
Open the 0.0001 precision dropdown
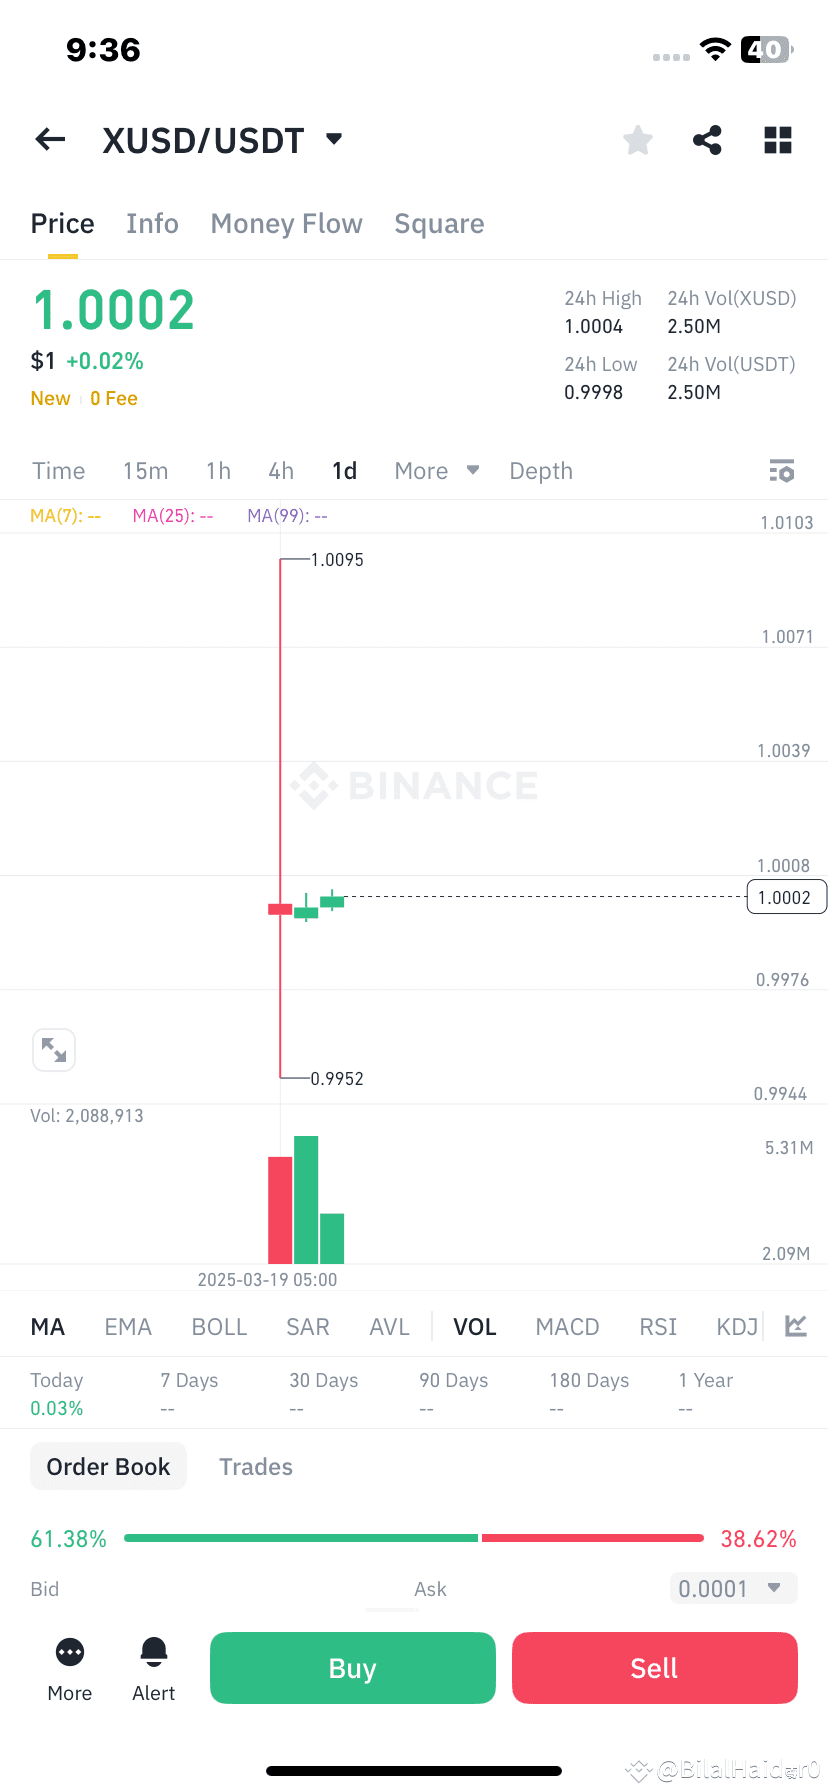(x=733, y=1588)
